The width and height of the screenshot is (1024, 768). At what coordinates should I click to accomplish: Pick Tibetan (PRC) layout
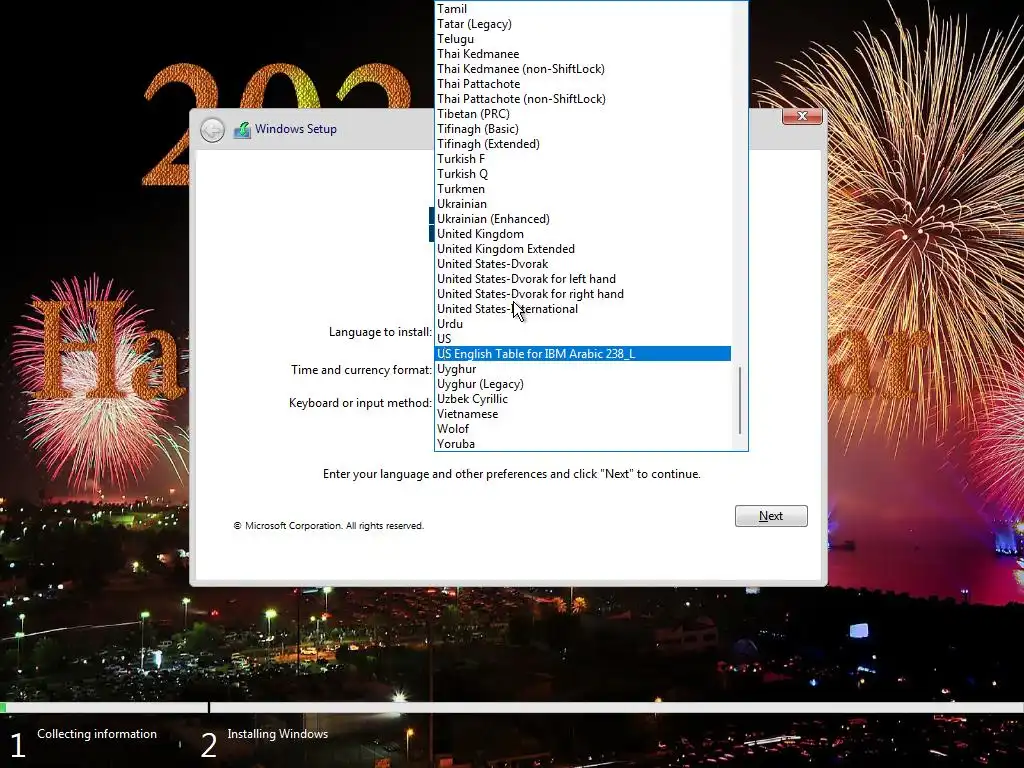click(x=583, y=114)
